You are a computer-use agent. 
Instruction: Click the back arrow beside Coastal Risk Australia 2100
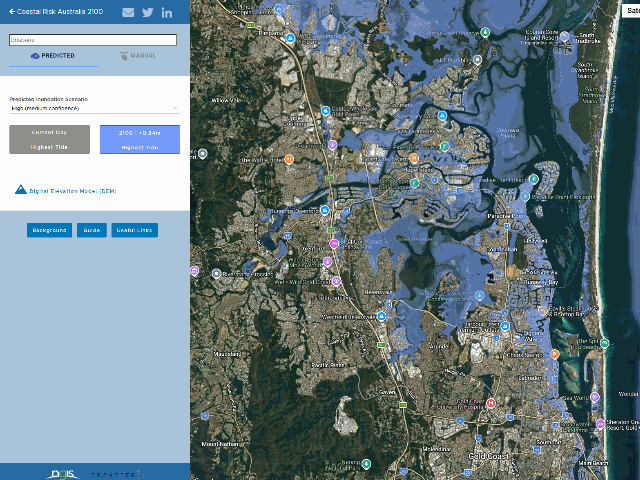(x=12, y=11)
